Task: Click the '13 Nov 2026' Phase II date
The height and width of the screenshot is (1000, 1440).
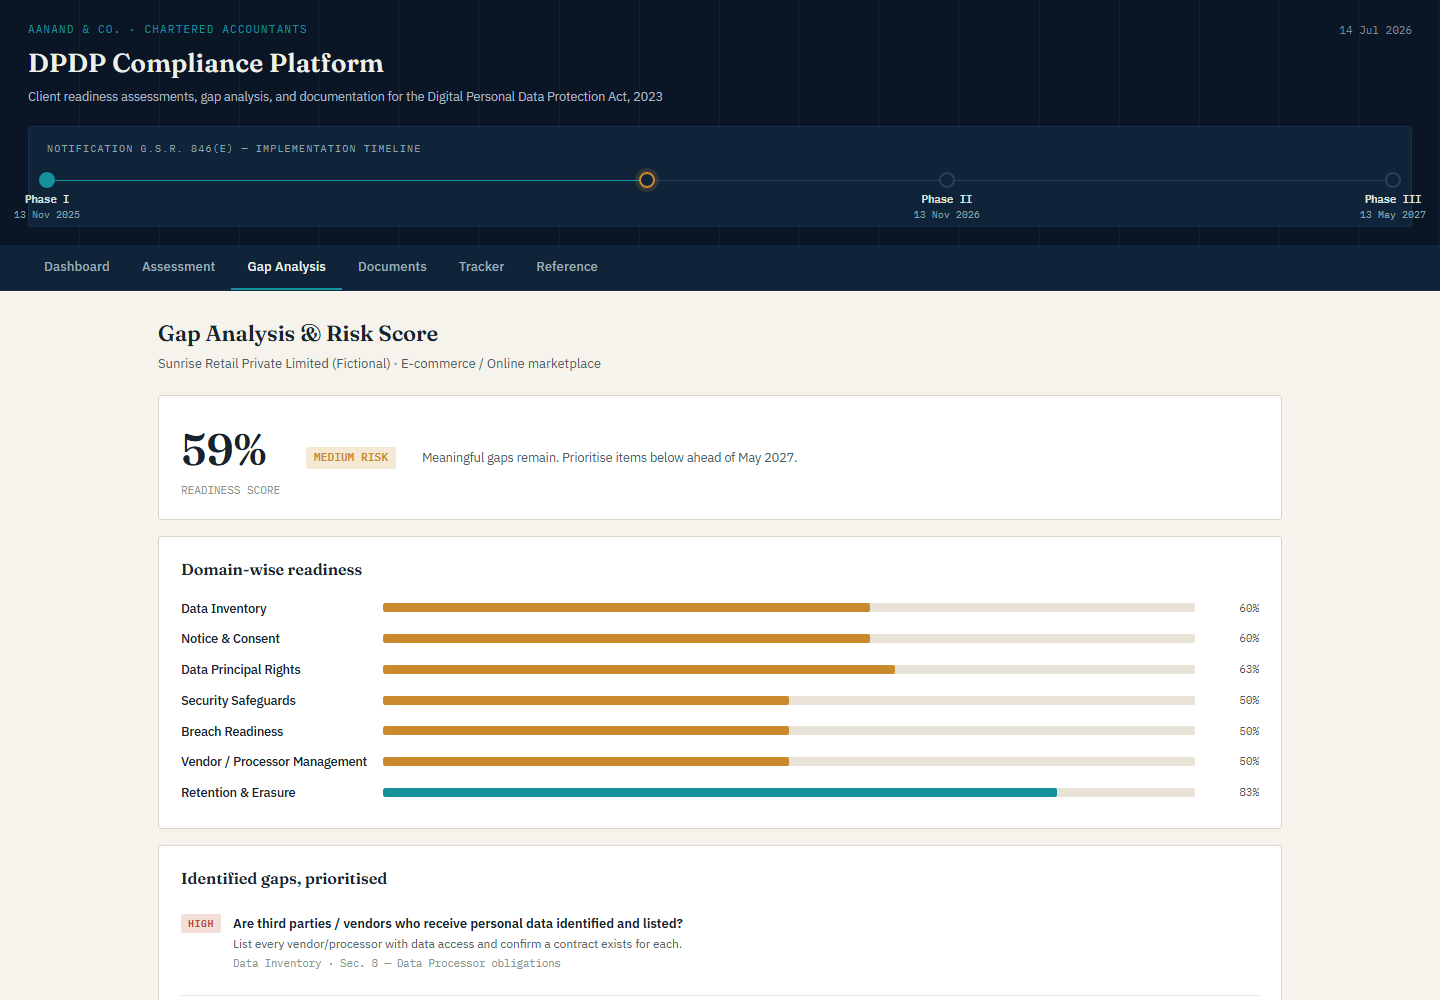Action: coord(947,215)
